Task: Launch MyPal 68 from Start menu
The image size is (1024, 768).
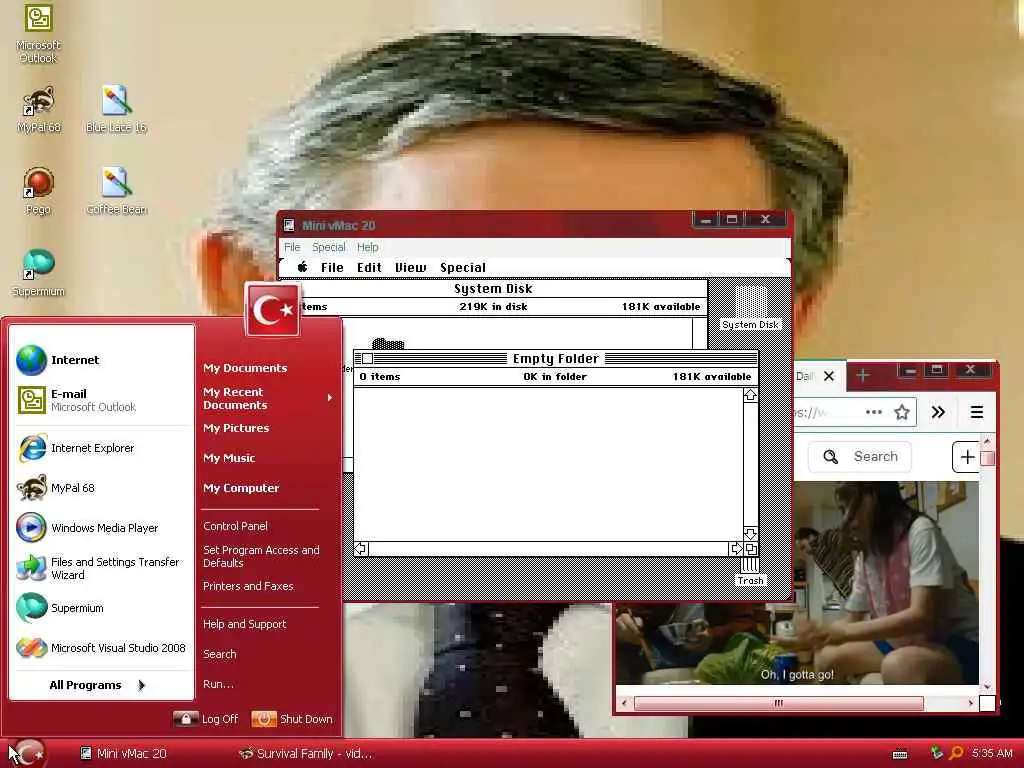Action: point(103,488)
